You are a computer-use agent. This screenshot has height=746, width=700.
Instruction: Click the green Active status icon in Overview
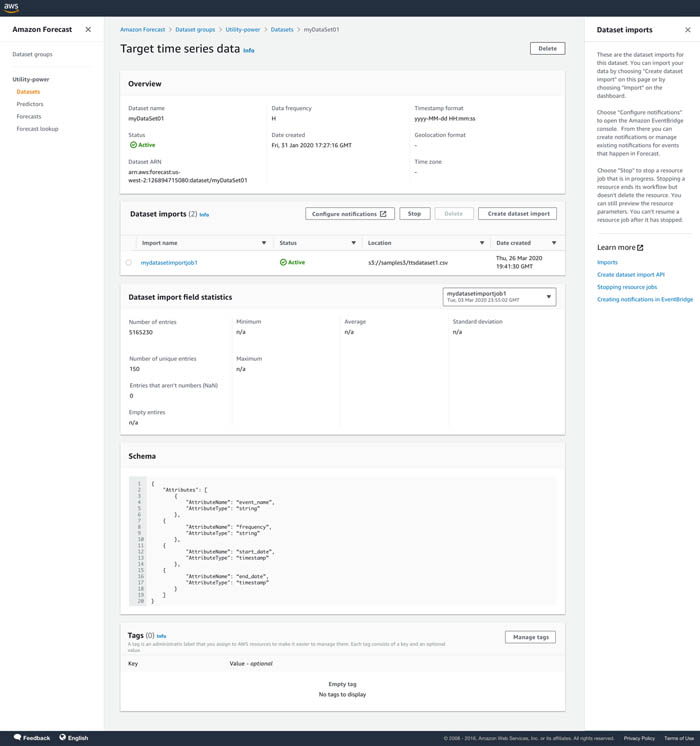pyautogui.click(x=133, y=145)
